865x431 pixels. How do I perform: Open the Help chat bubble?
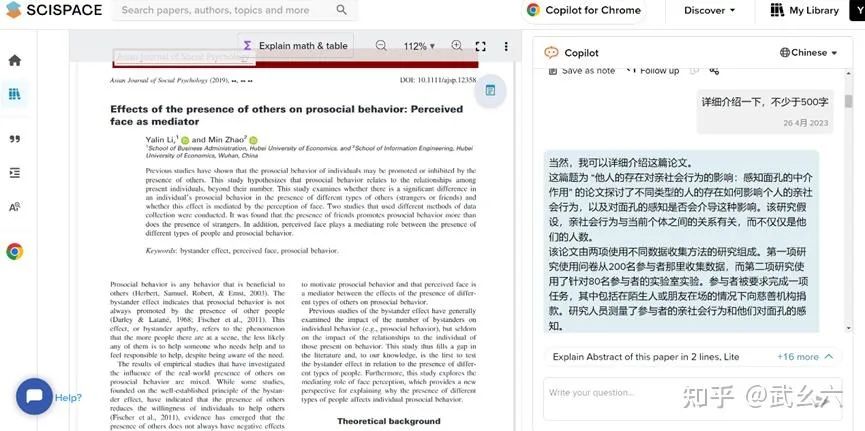coord(34,396)
